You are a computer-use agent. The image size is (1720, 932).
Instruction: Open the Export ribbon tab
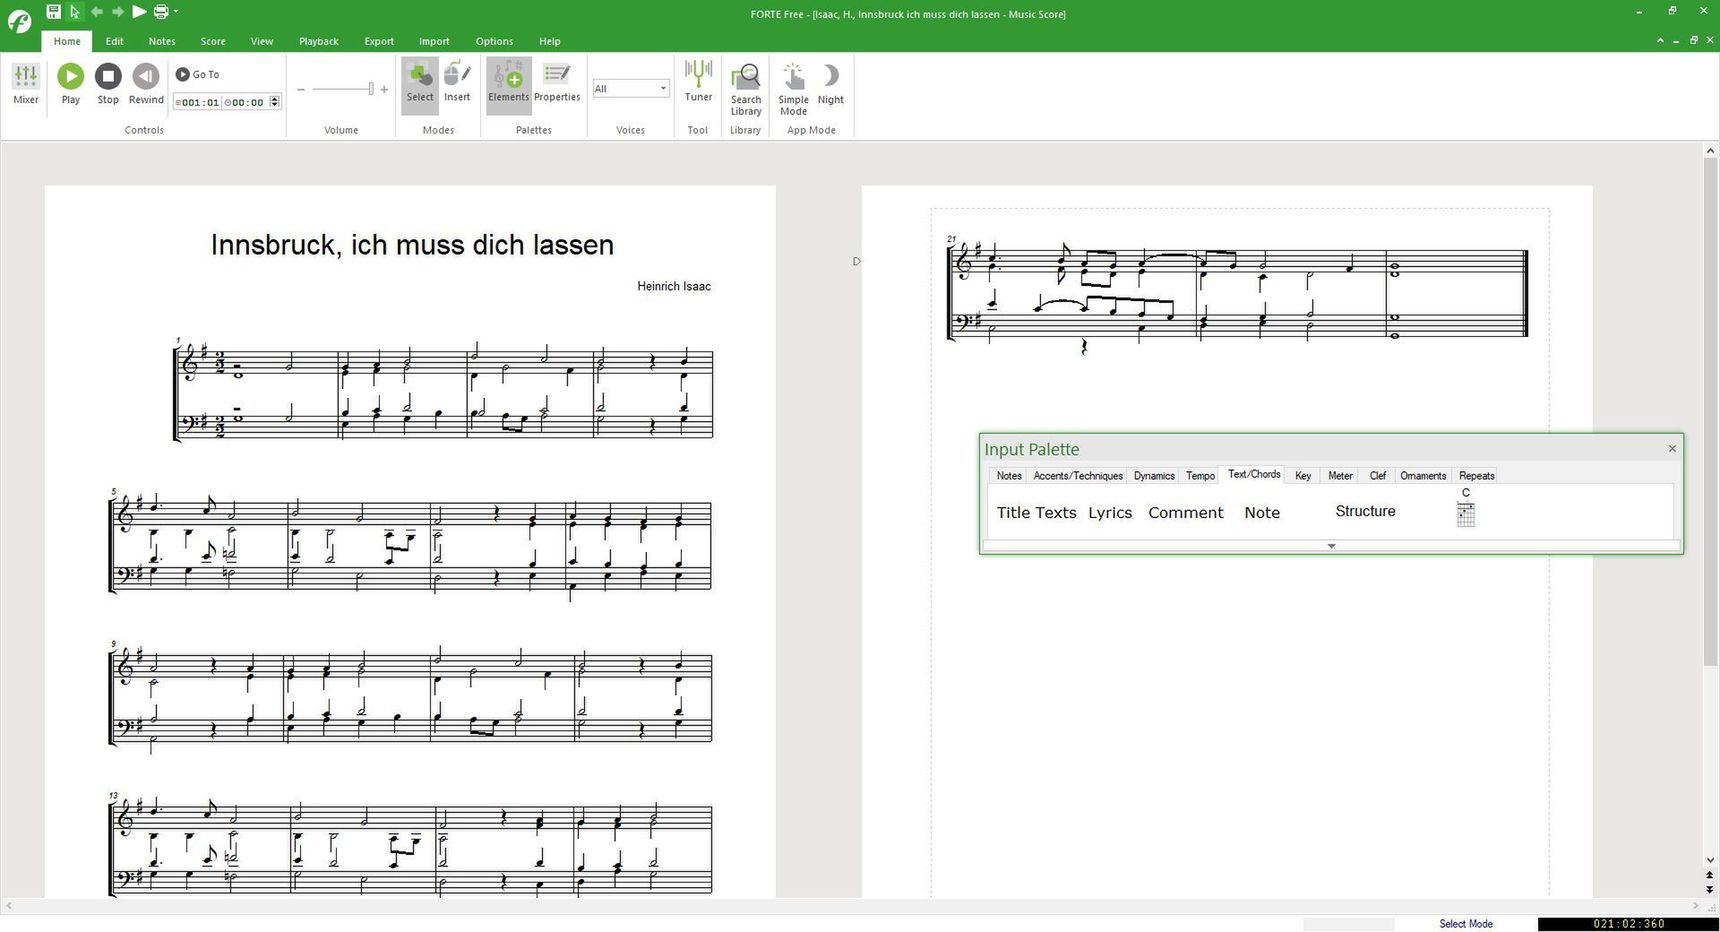tap(379, 41)
